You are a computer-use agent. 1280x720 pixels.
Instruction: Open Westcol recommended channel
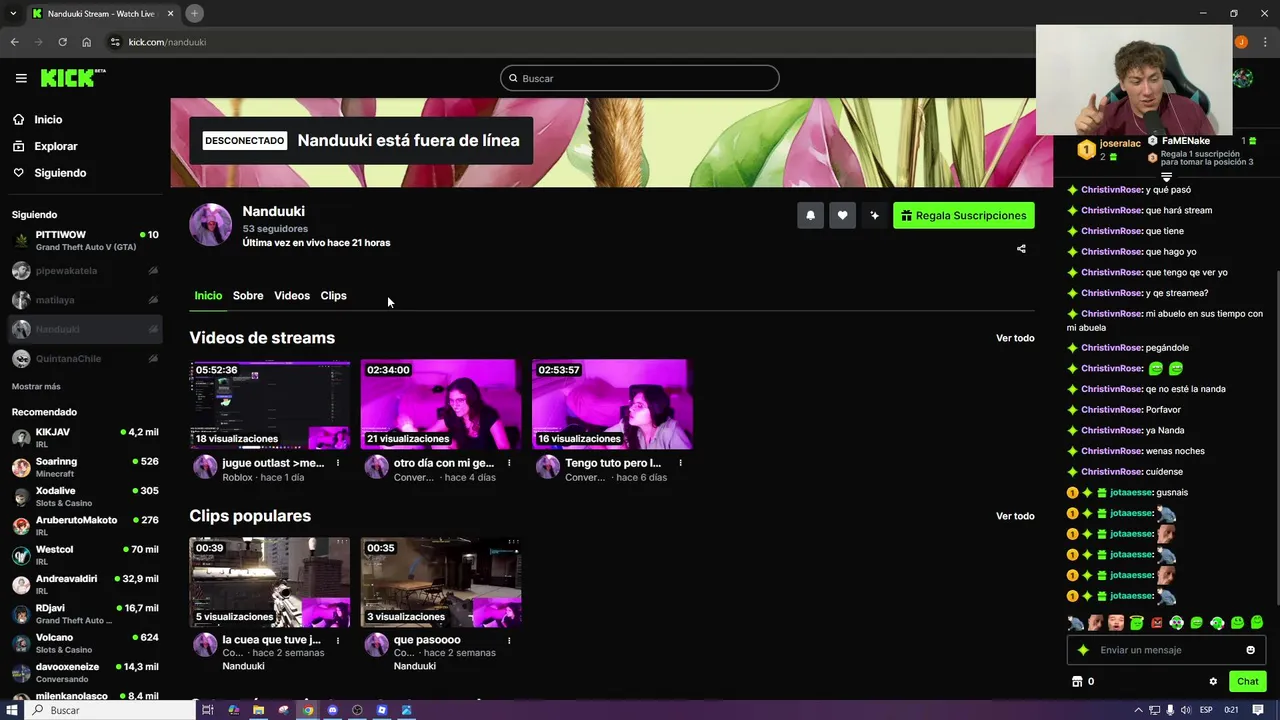point(85,555)
